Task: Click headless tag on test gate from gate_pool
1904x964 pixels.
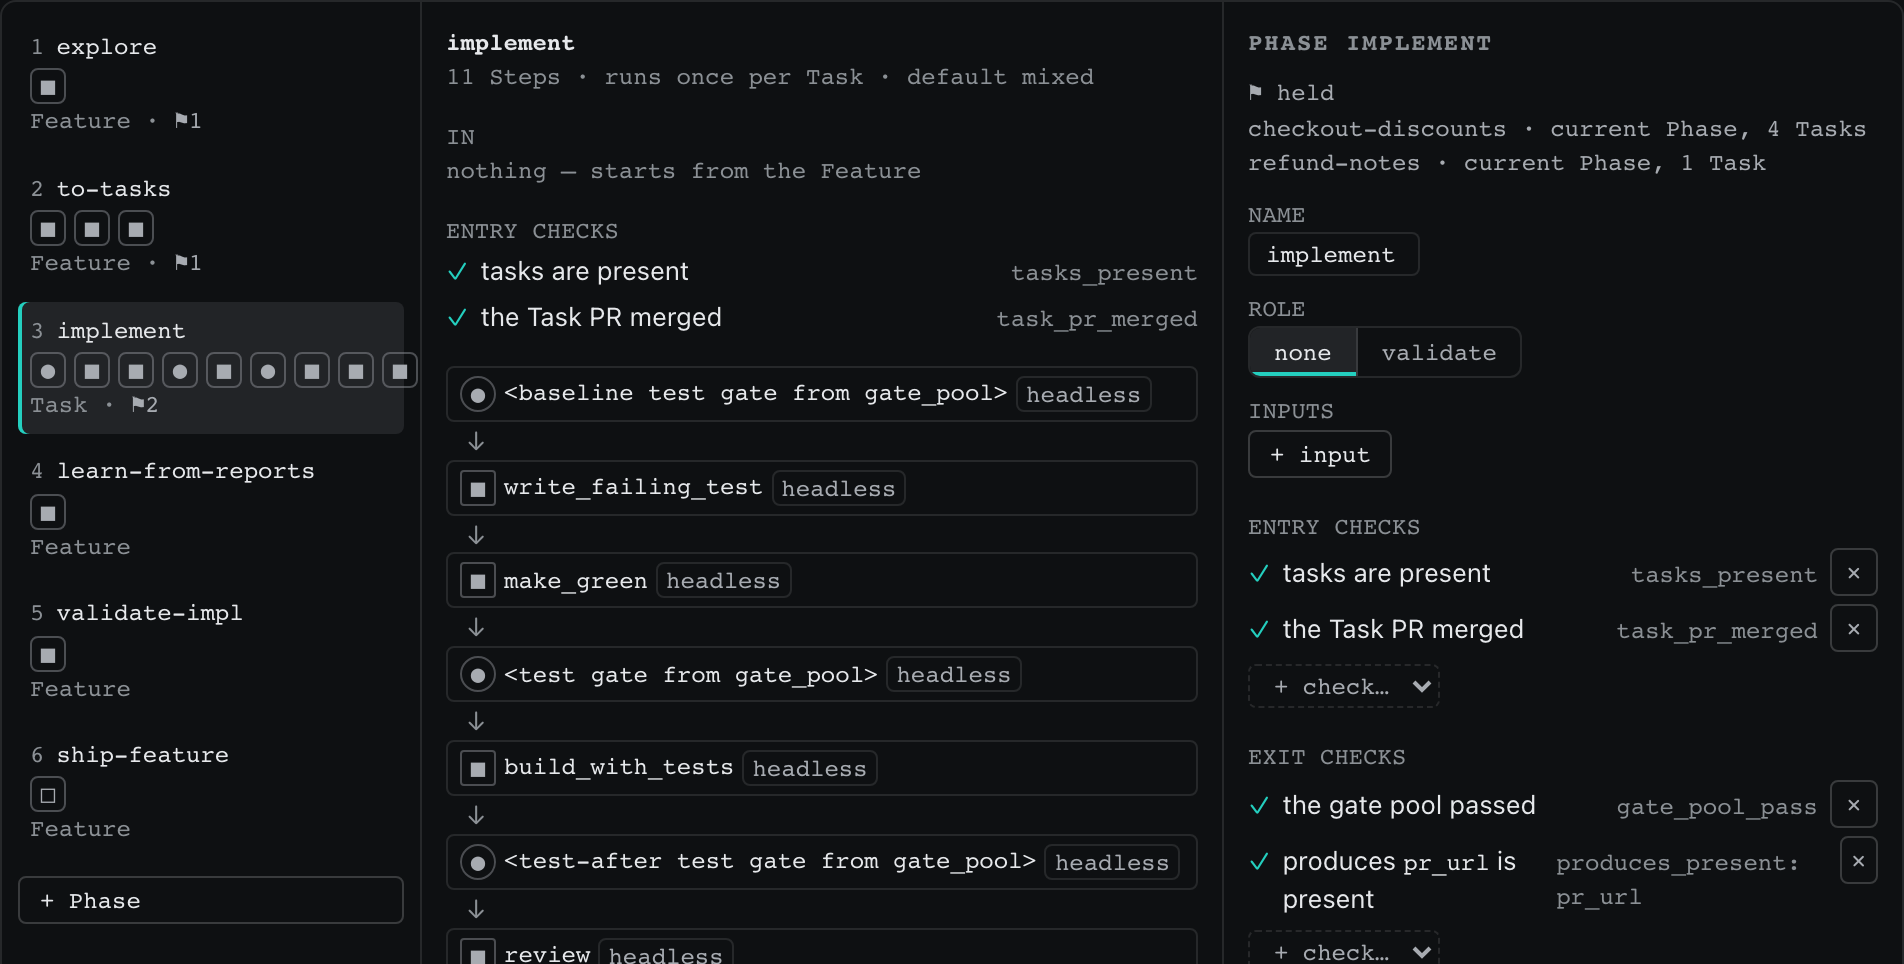Action: click(x=954, y=675)
